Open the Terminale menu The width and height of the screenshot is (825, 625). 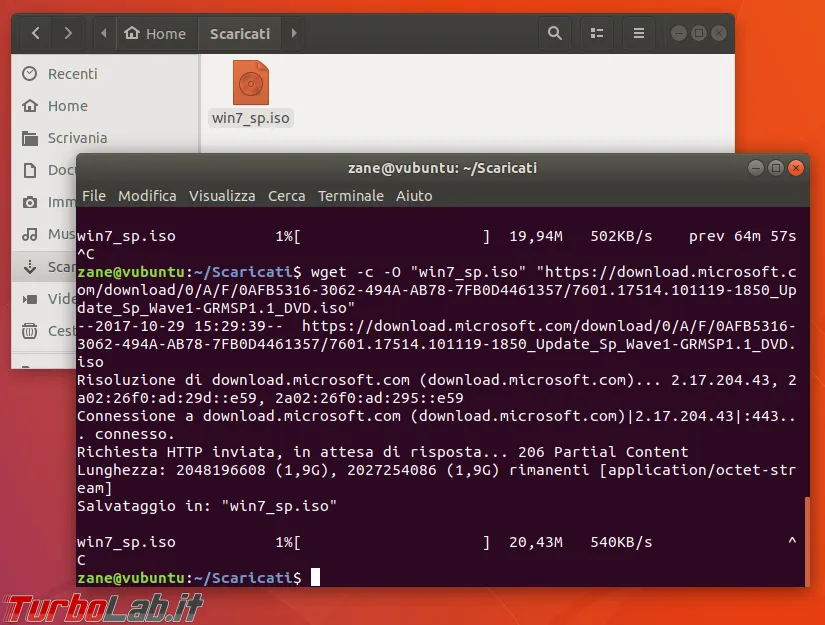(x=350, y=196)
